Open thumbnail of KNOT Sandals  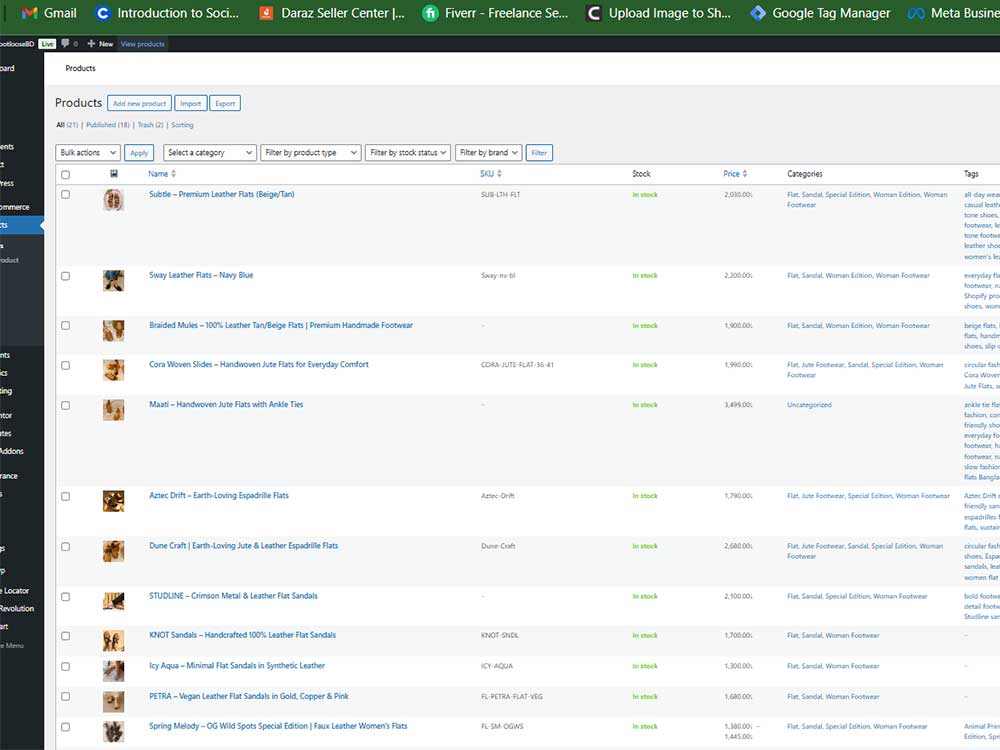tap(114, 641)
